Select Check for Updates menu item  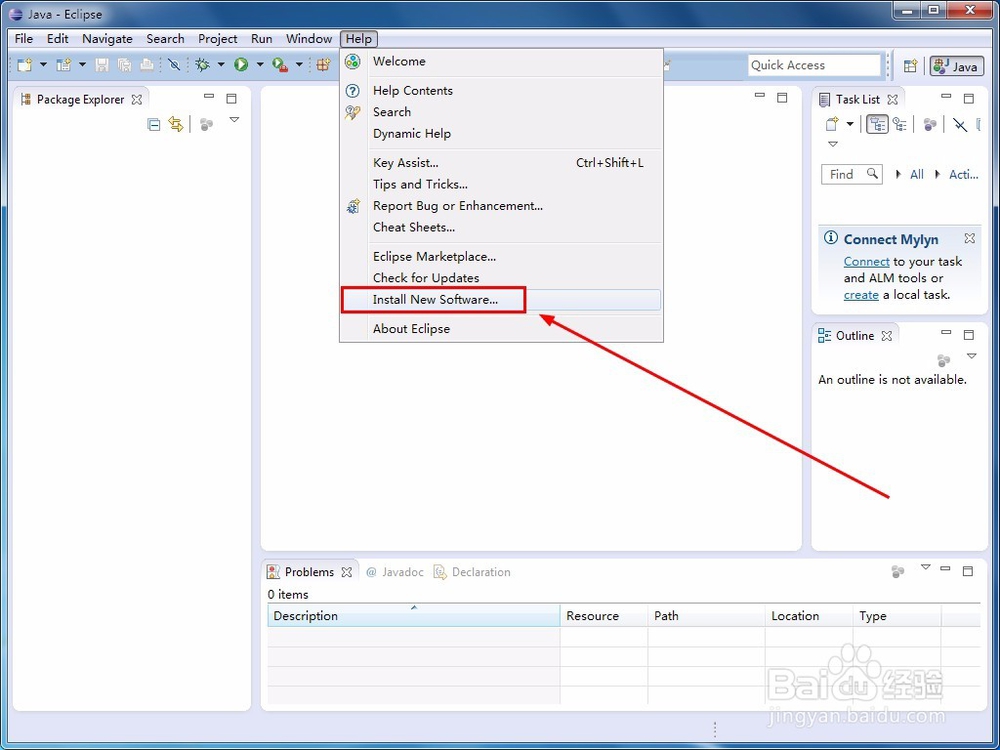click(x=501, y=278)
